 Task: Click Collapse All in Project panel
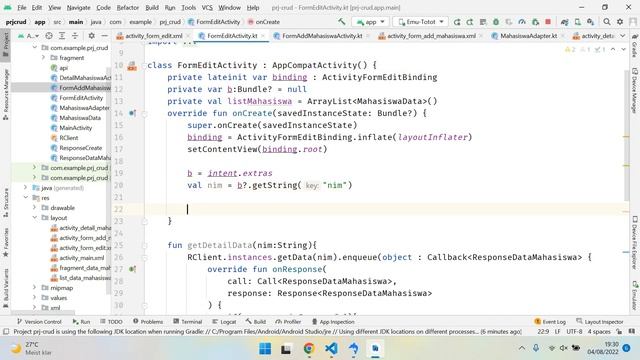(75, 36)
